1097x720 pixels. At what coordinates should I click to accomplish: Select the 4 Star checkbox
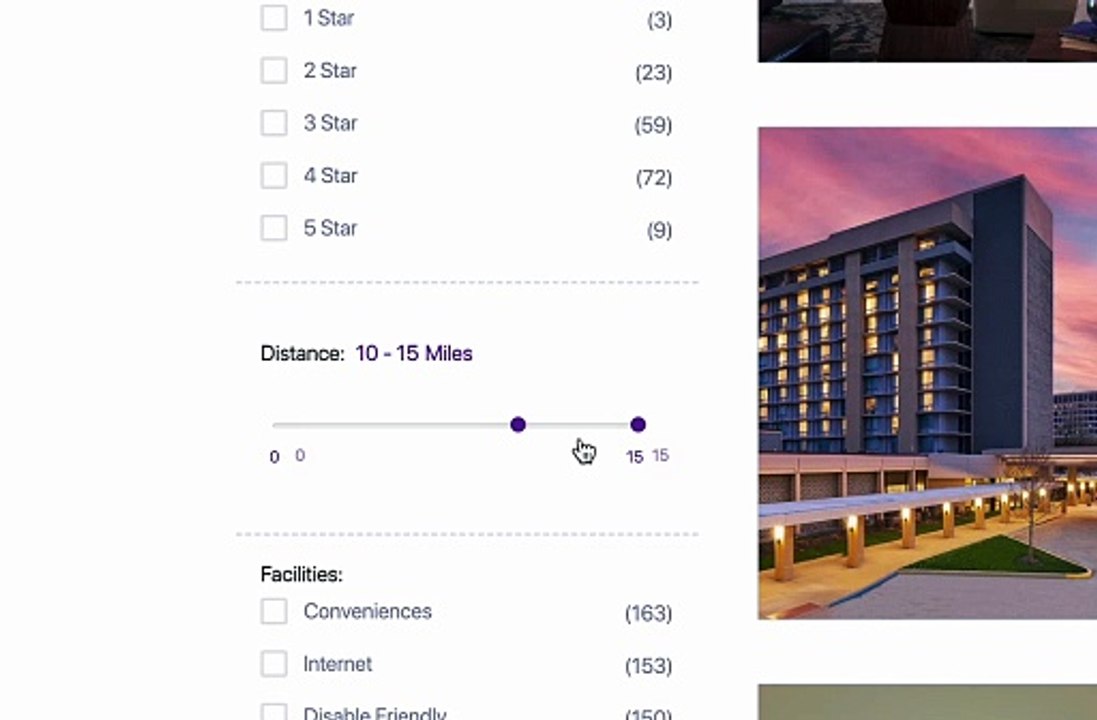[x=274, y=176]
